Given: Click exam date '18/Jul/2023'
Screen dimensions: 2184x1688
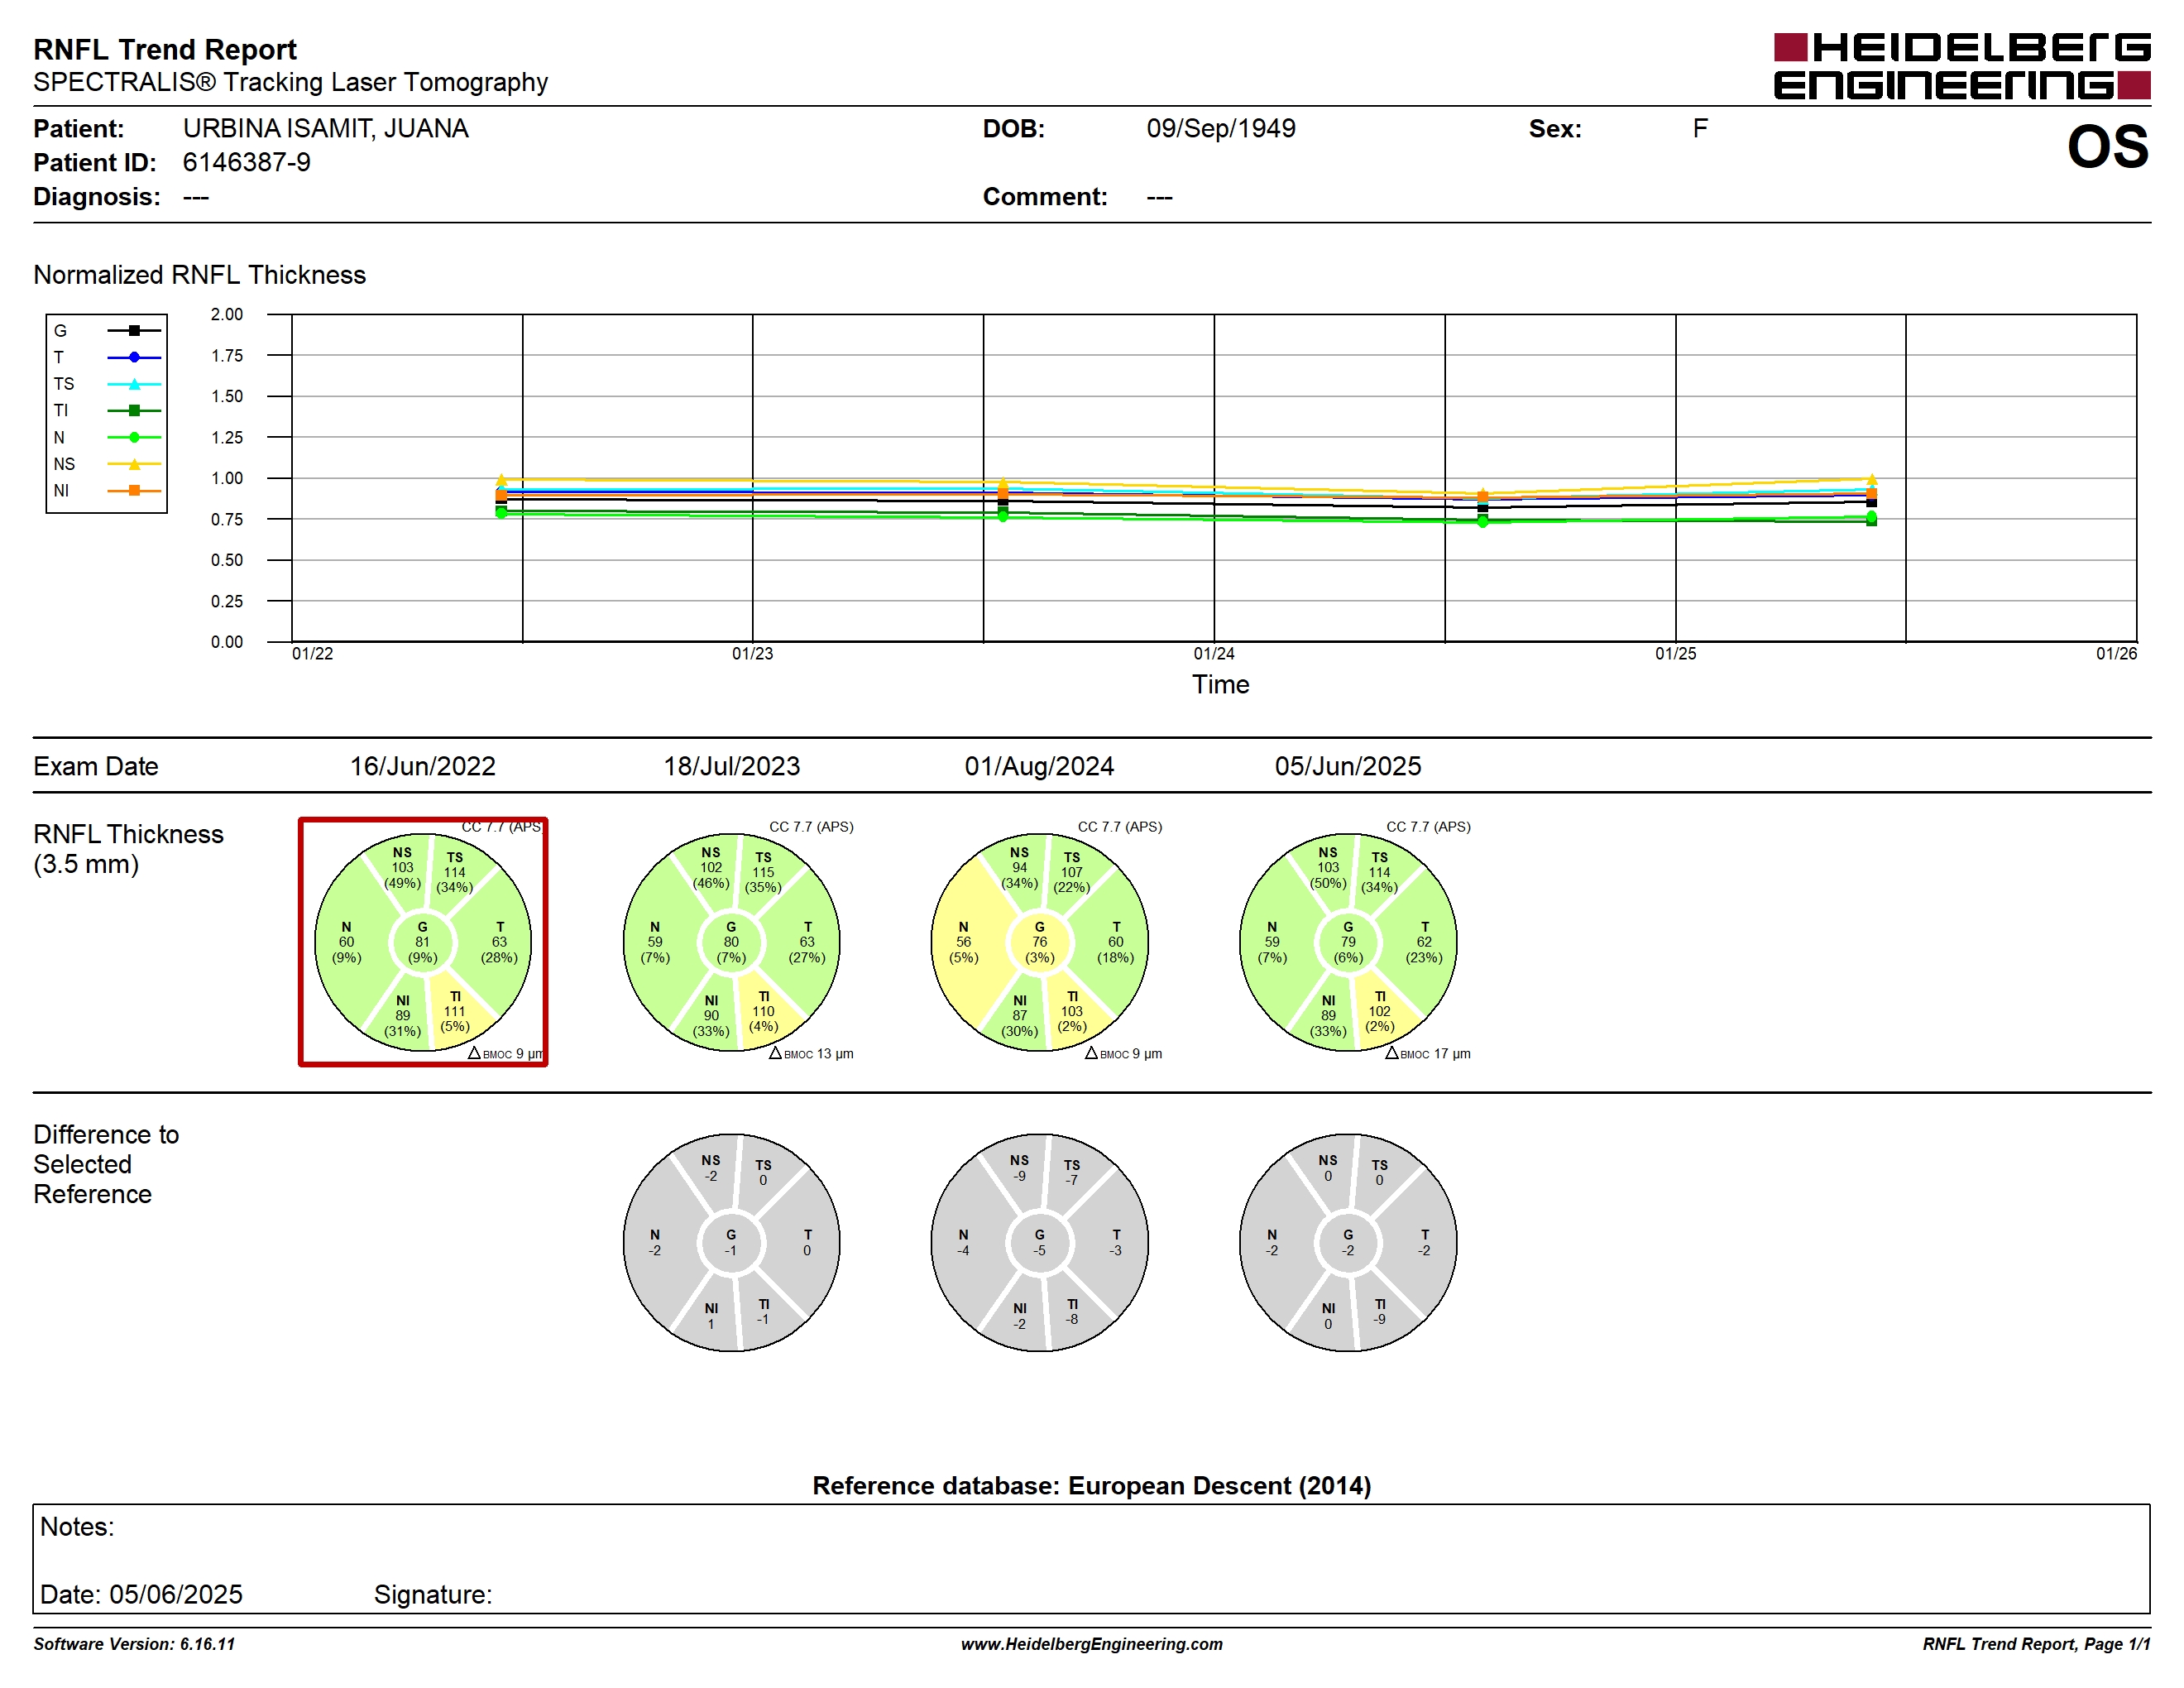Looking at the screenshot, I should [x=731, y=766].
